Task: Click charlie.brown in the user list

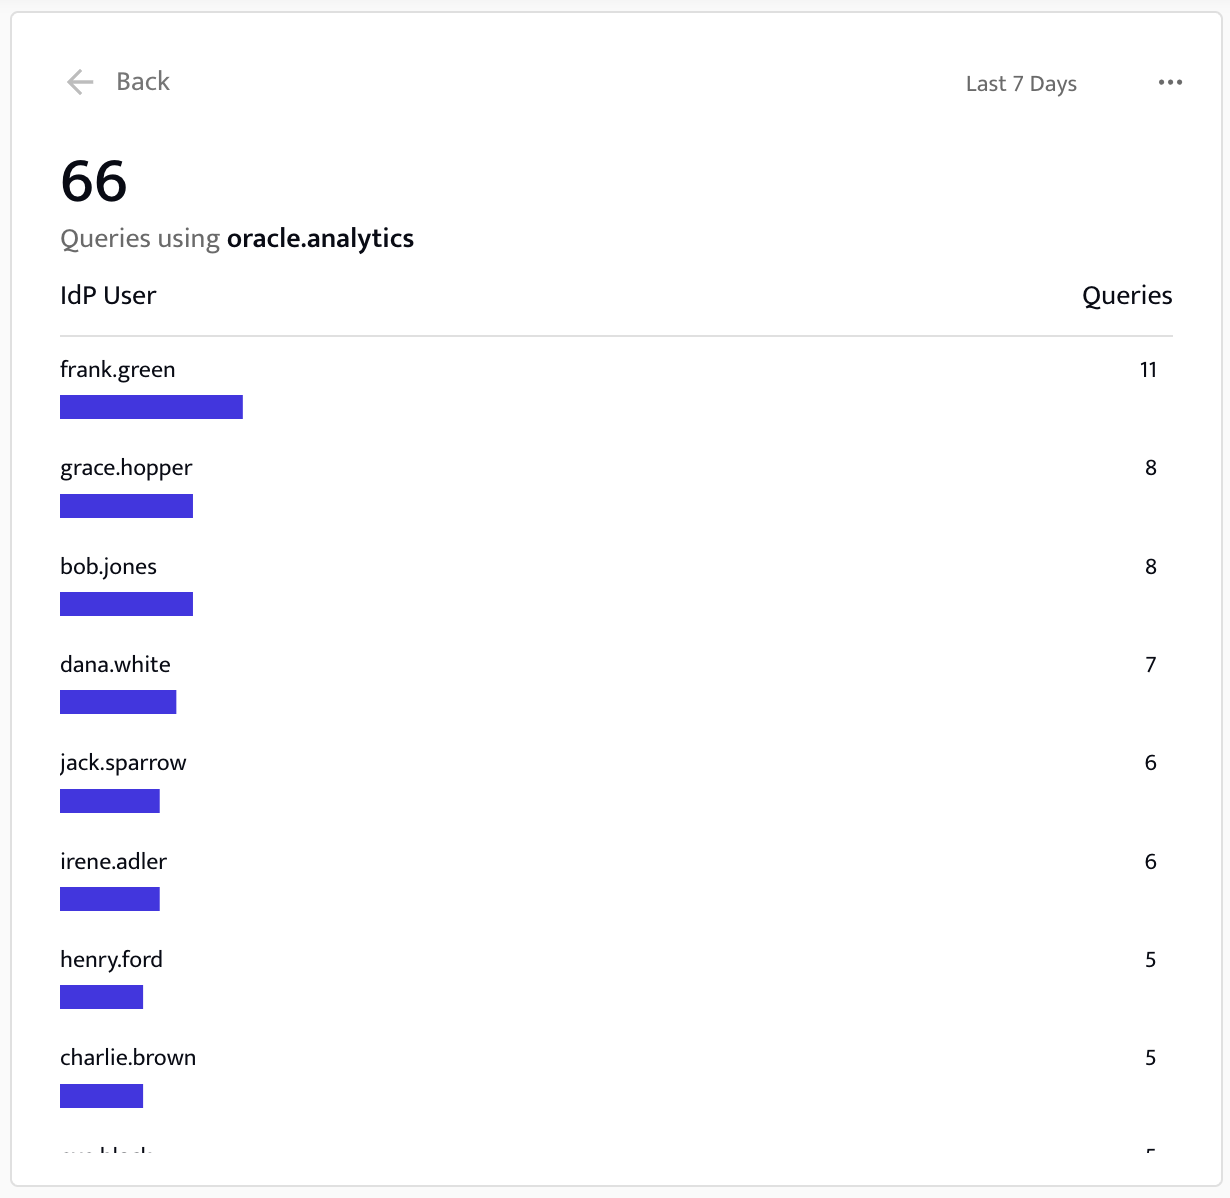Action: (x=128, y=1057)
